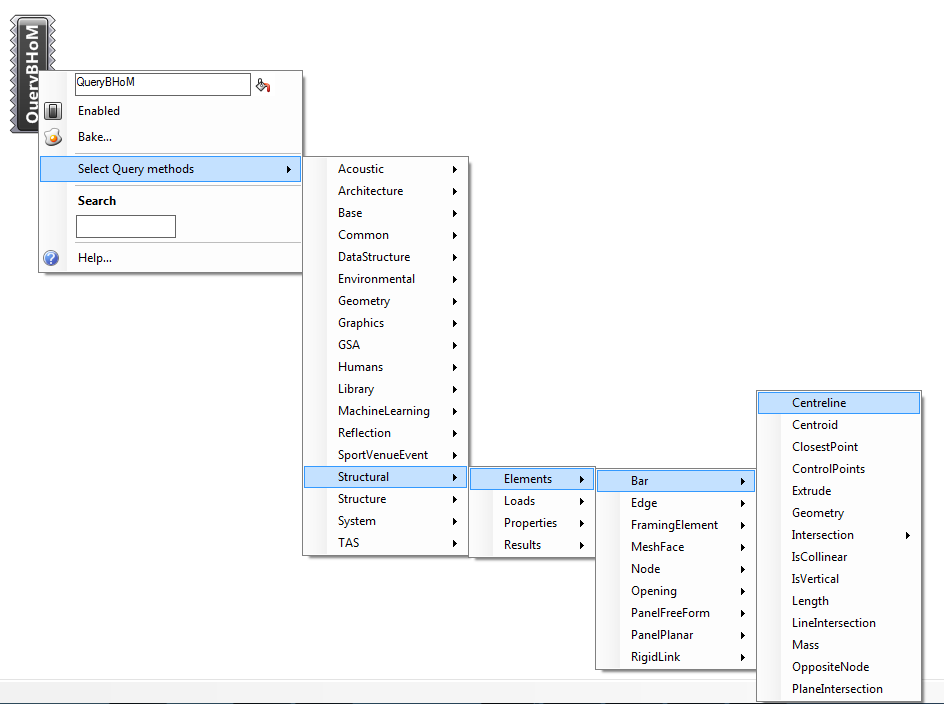Click the Bake egg icon
944x704 pixels.
(54, 137)
